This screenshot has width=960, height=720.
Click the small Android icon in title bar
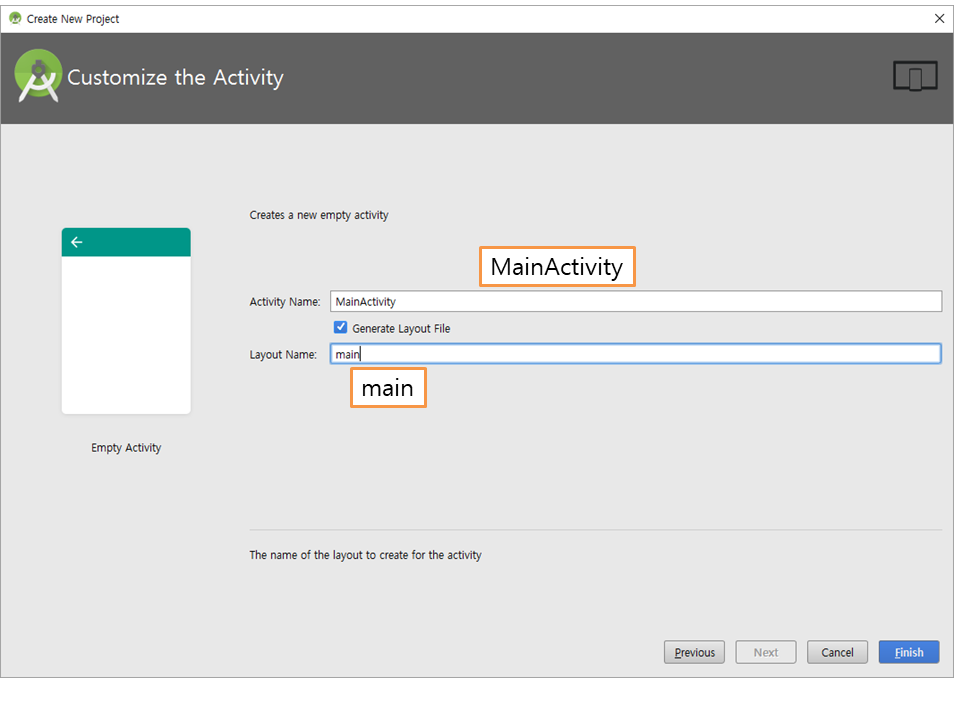pyautogui.click(x=15, y=18)
